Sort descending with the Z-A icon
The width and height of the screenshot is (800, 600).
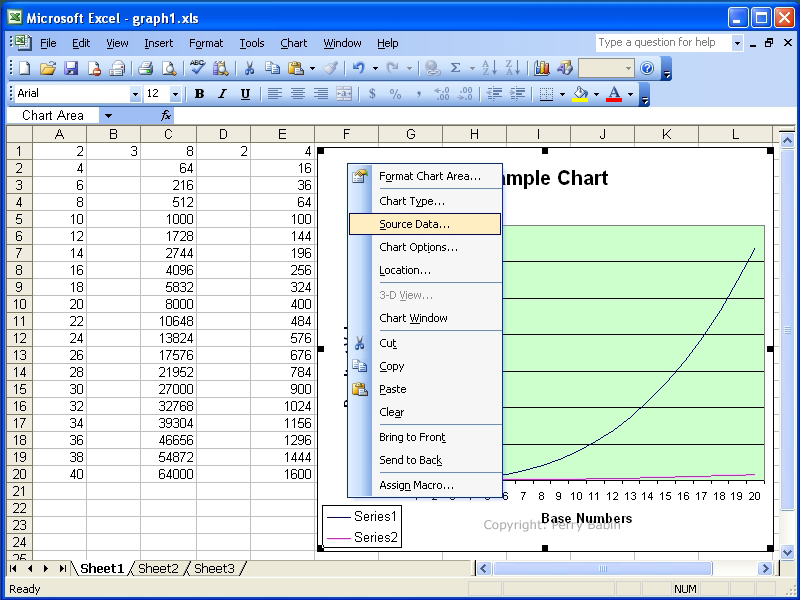pyautogui.click(x=512, y=68)
